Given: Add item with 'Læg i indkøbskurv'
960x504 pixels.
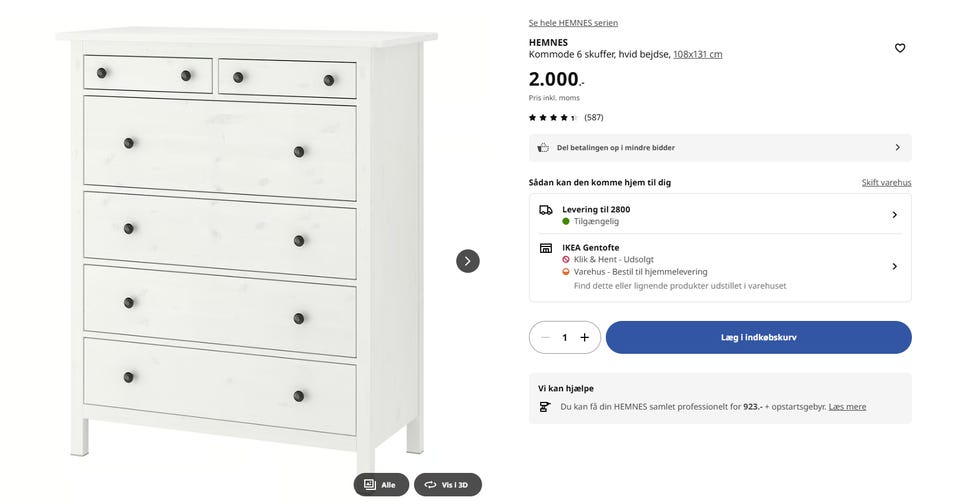Looking at the screenshot, I should [758, 337].
